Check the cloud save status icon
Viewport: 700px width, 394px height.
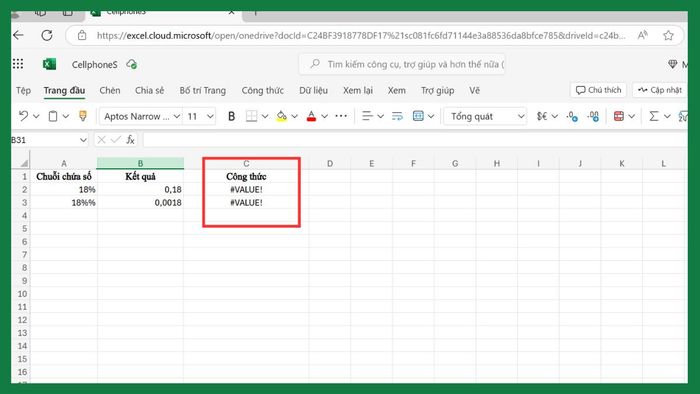[x=132, y=64]
